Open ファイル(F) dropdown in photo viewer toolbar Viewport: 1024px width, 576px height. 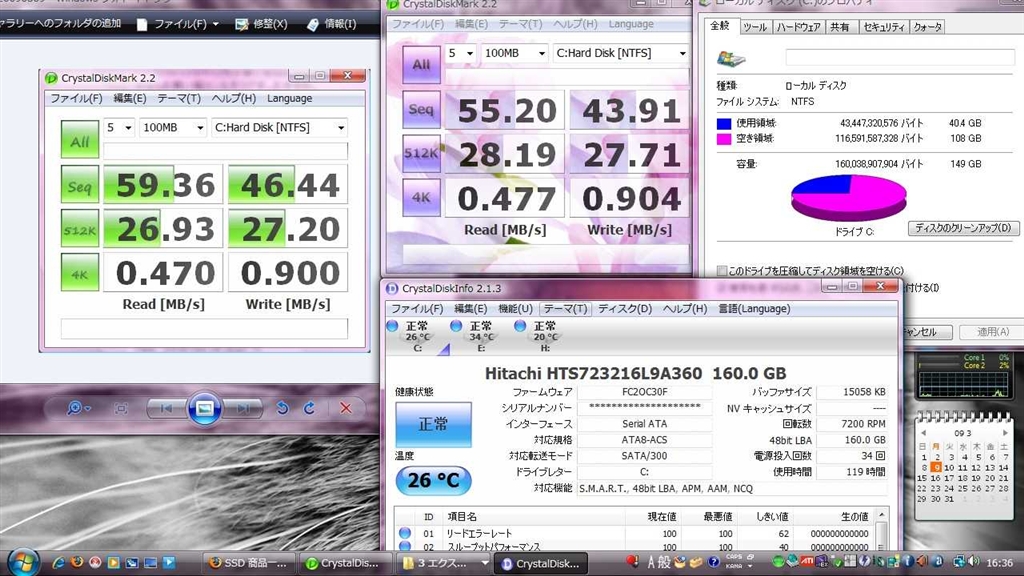(178, 24)
